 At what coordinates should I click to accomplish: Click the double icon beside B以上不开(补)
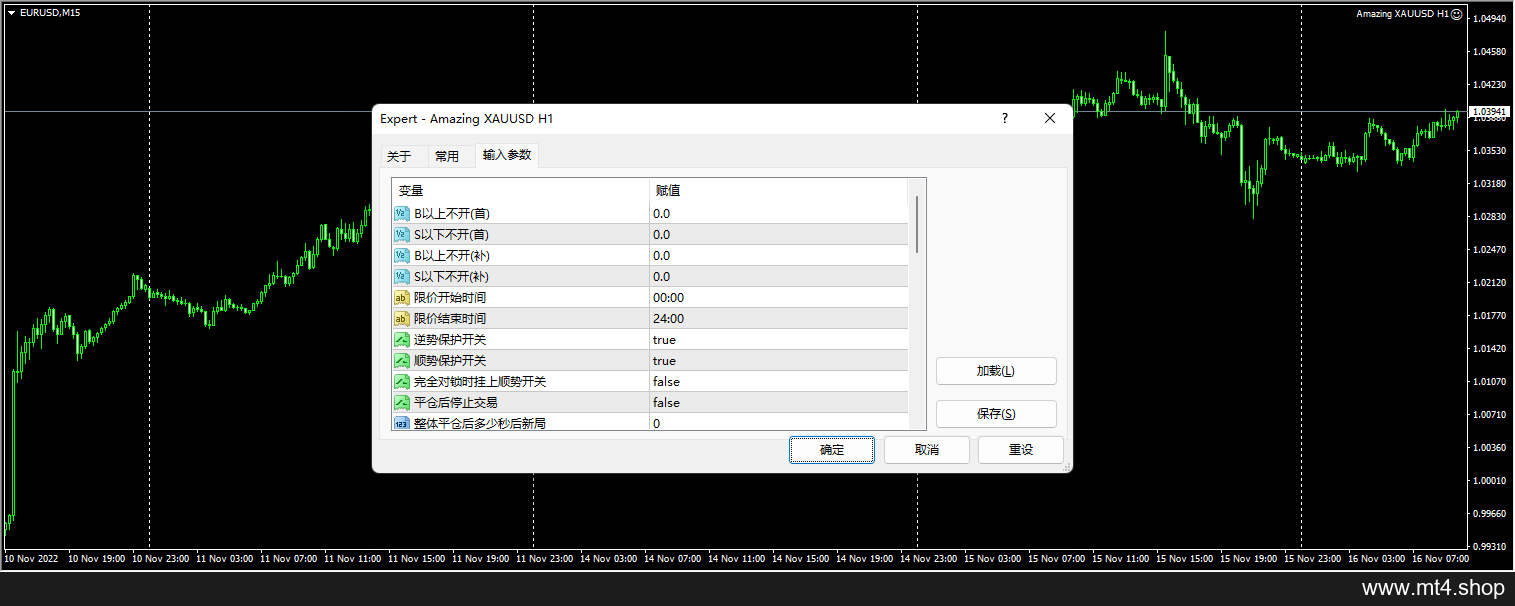(401, 255)
